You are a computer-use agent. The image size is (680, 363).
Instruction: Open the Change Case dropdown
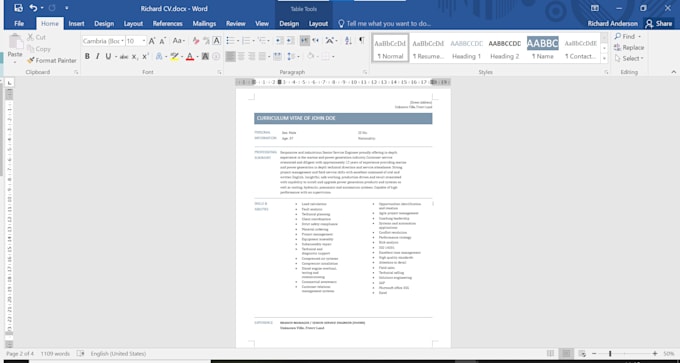click(178, 41)
